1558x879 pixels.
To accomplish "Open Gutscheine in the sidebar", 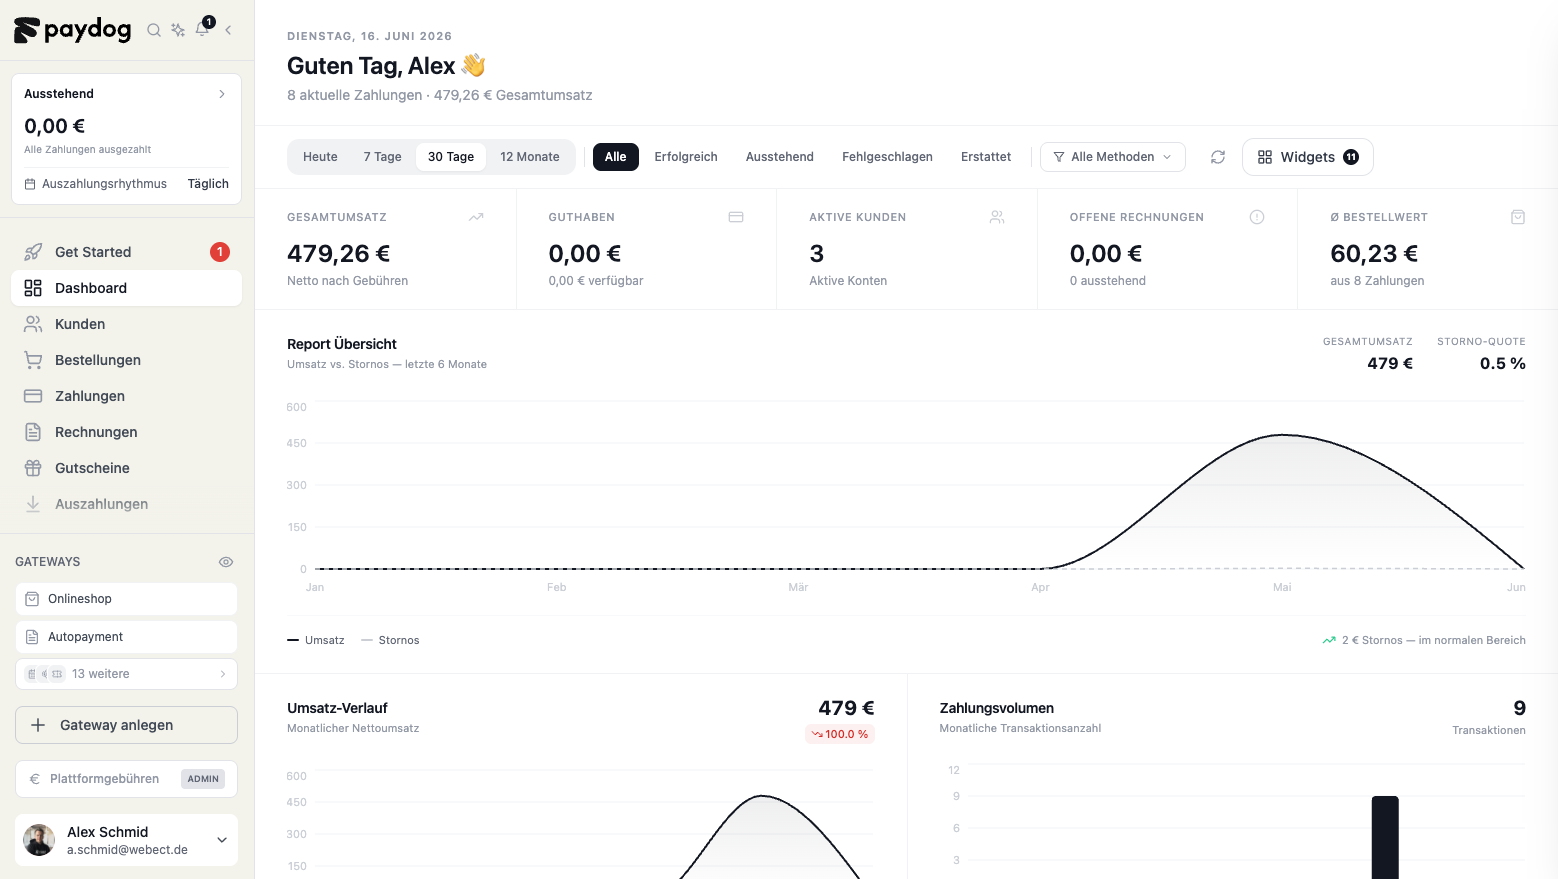I will (x=126, y=468).
